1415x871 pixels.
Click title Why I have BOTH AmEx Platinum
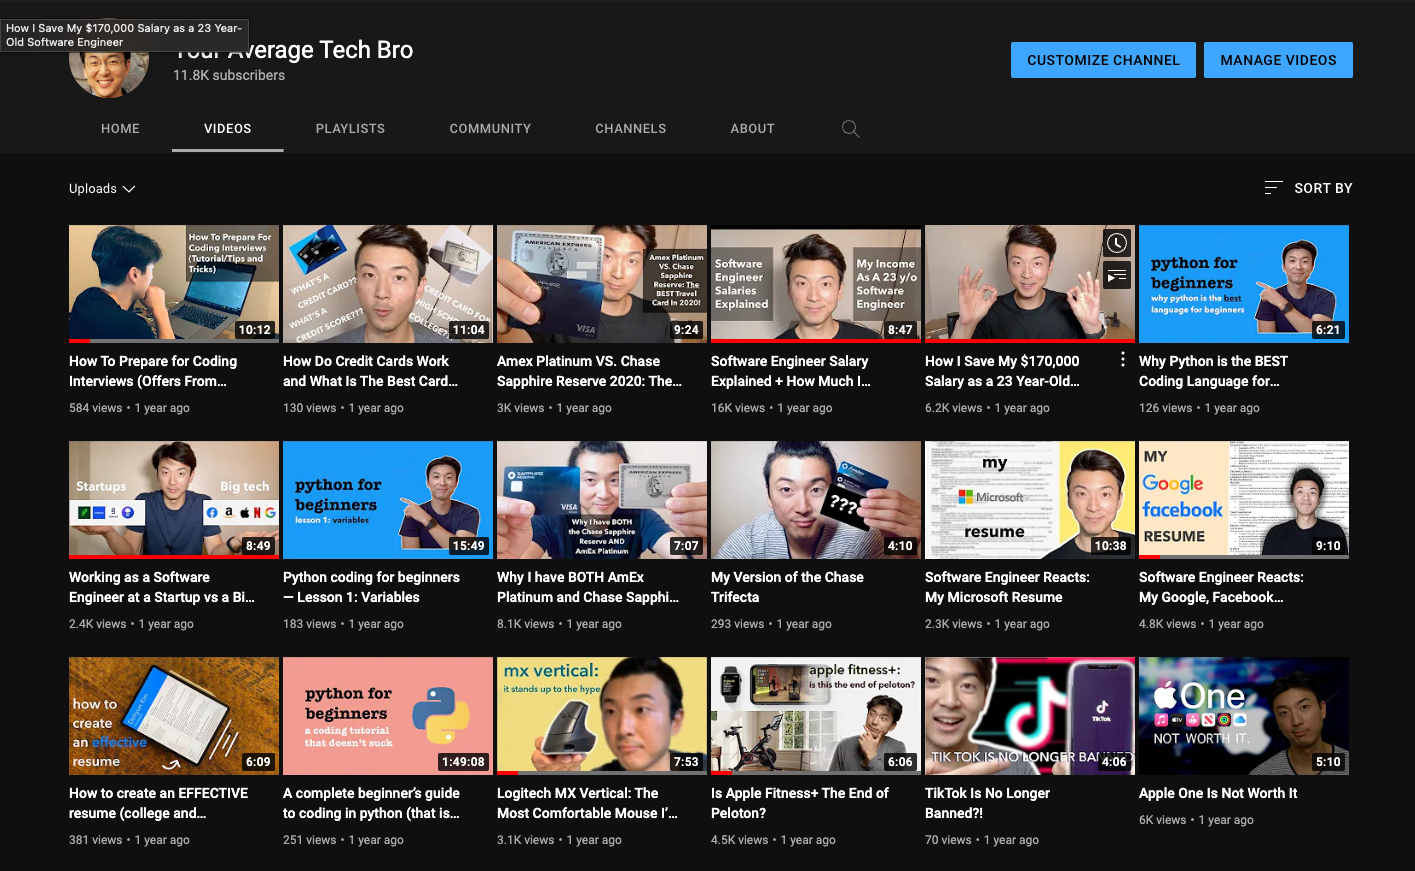point(588,587)
